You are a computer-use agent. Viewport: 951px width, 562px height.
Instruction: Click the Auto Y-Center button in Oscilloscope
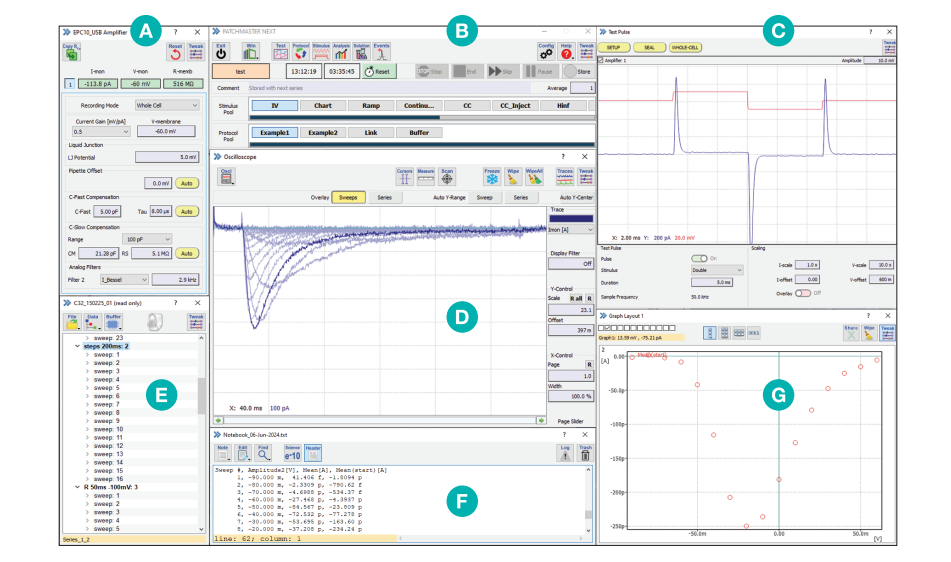576,198
